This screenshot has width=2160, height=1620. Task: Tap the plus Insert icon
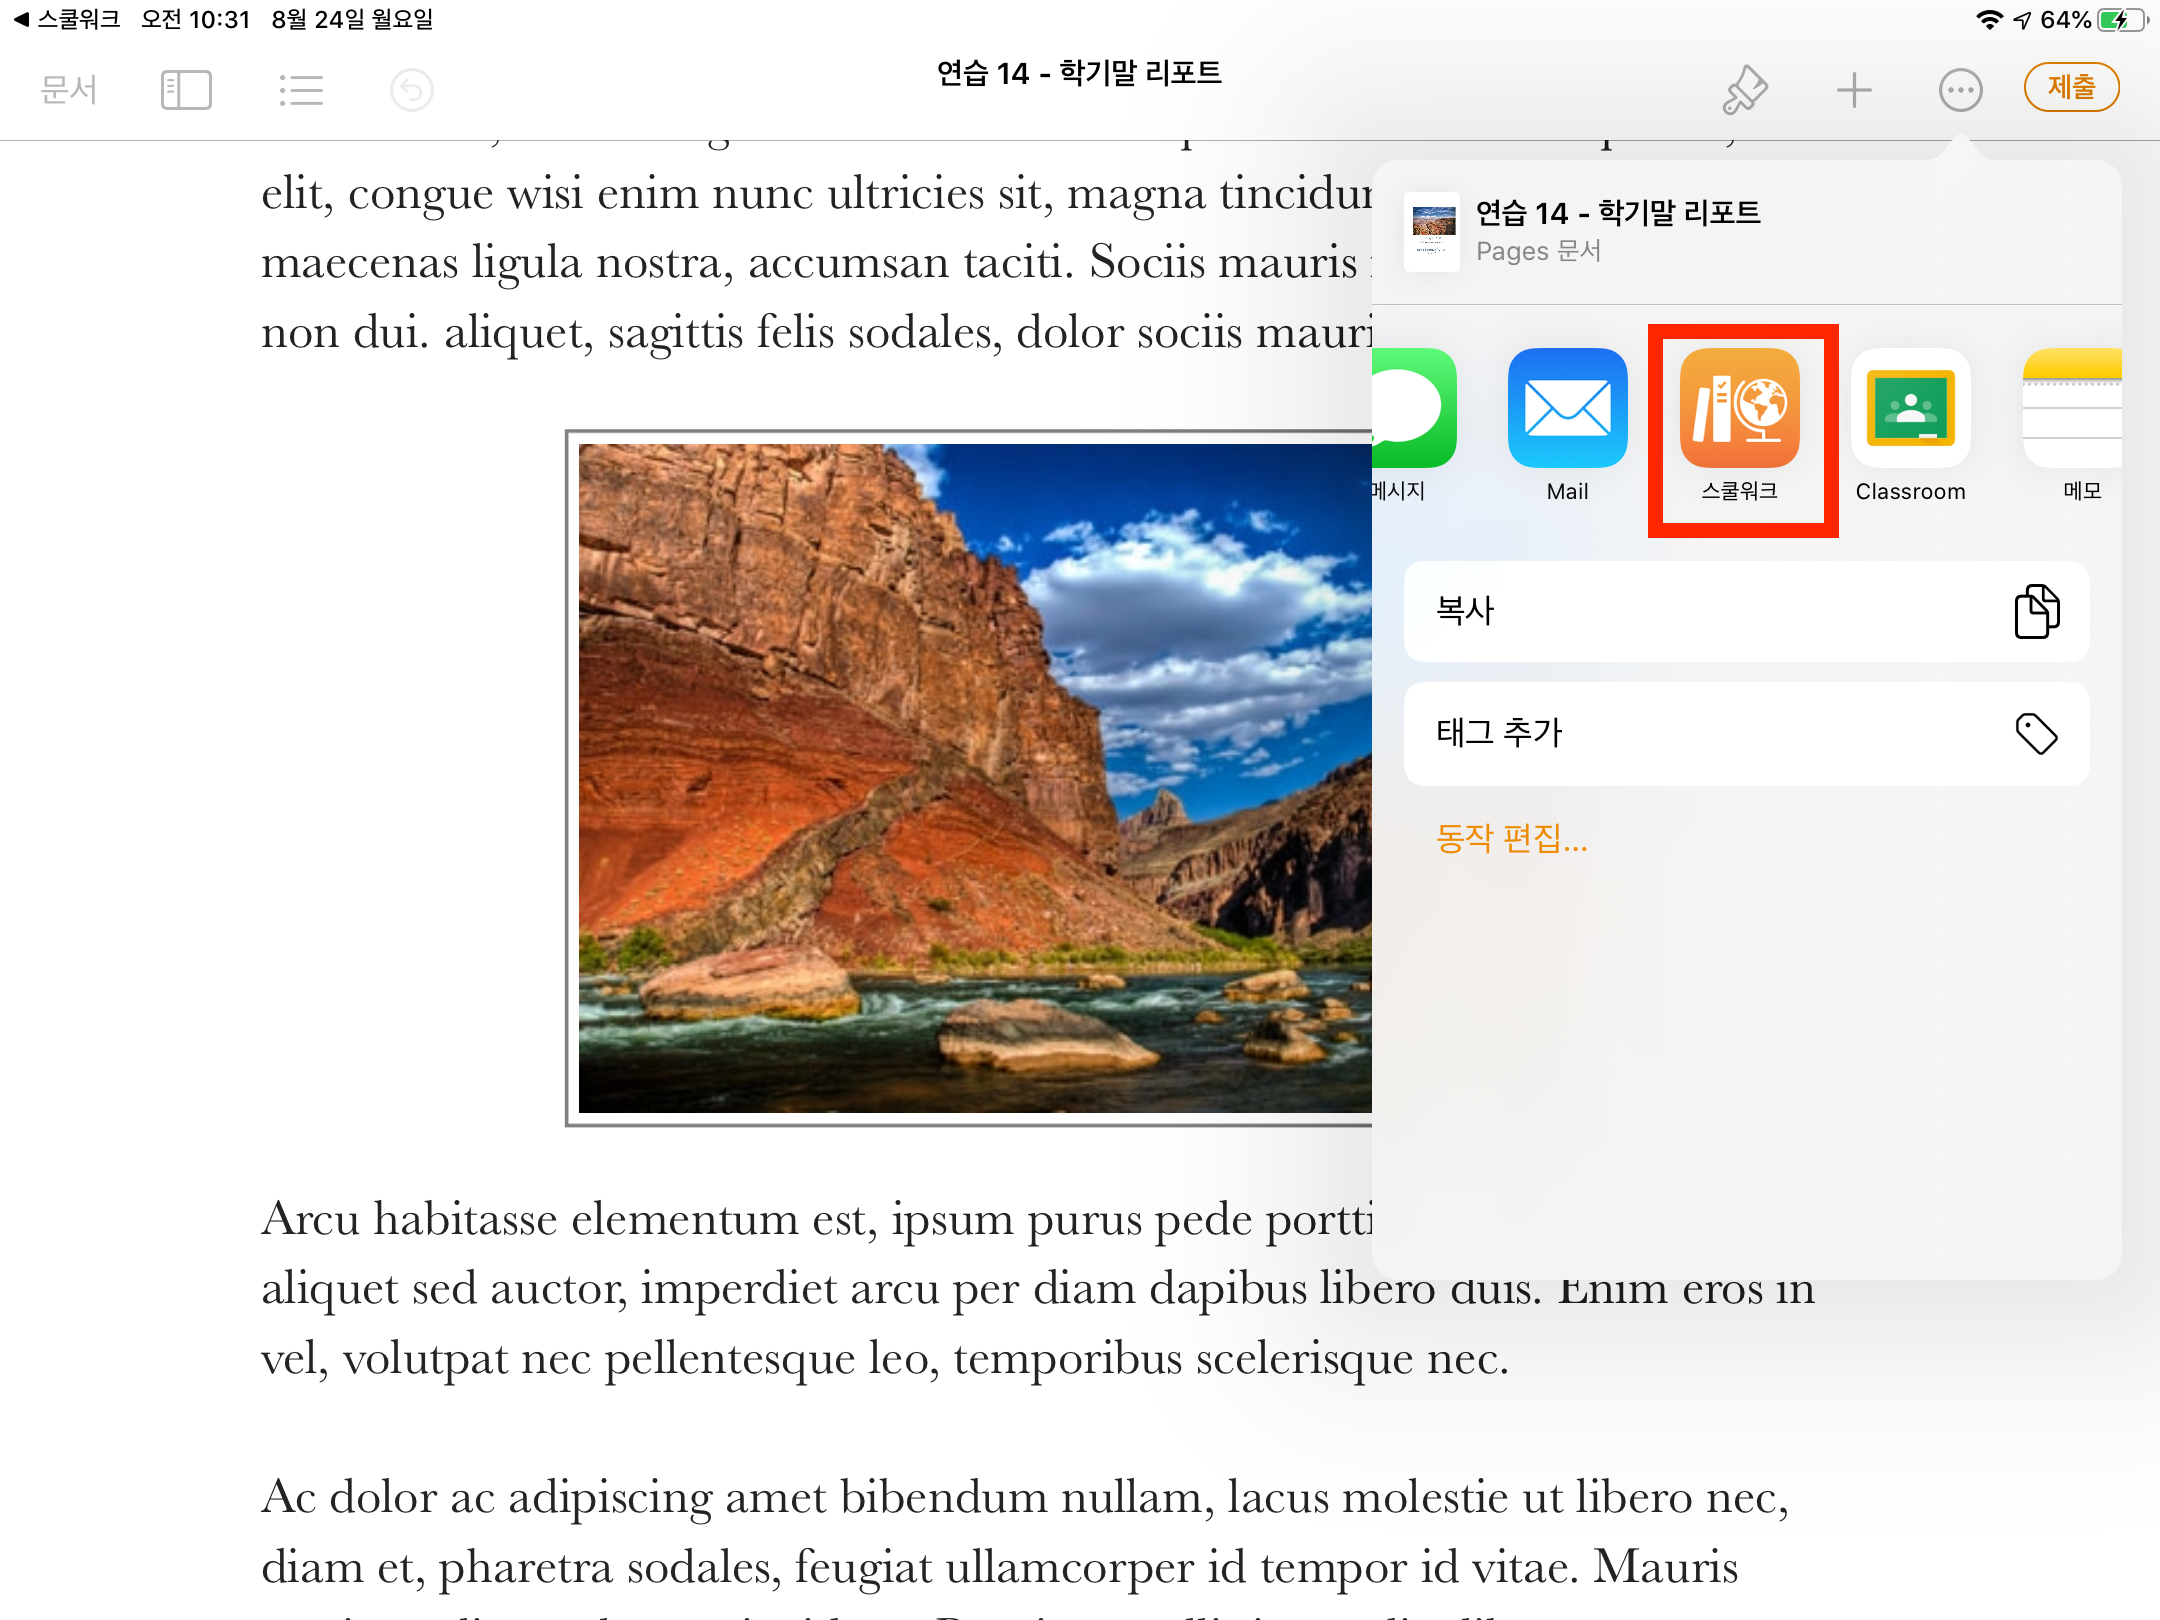point(1853,90)
